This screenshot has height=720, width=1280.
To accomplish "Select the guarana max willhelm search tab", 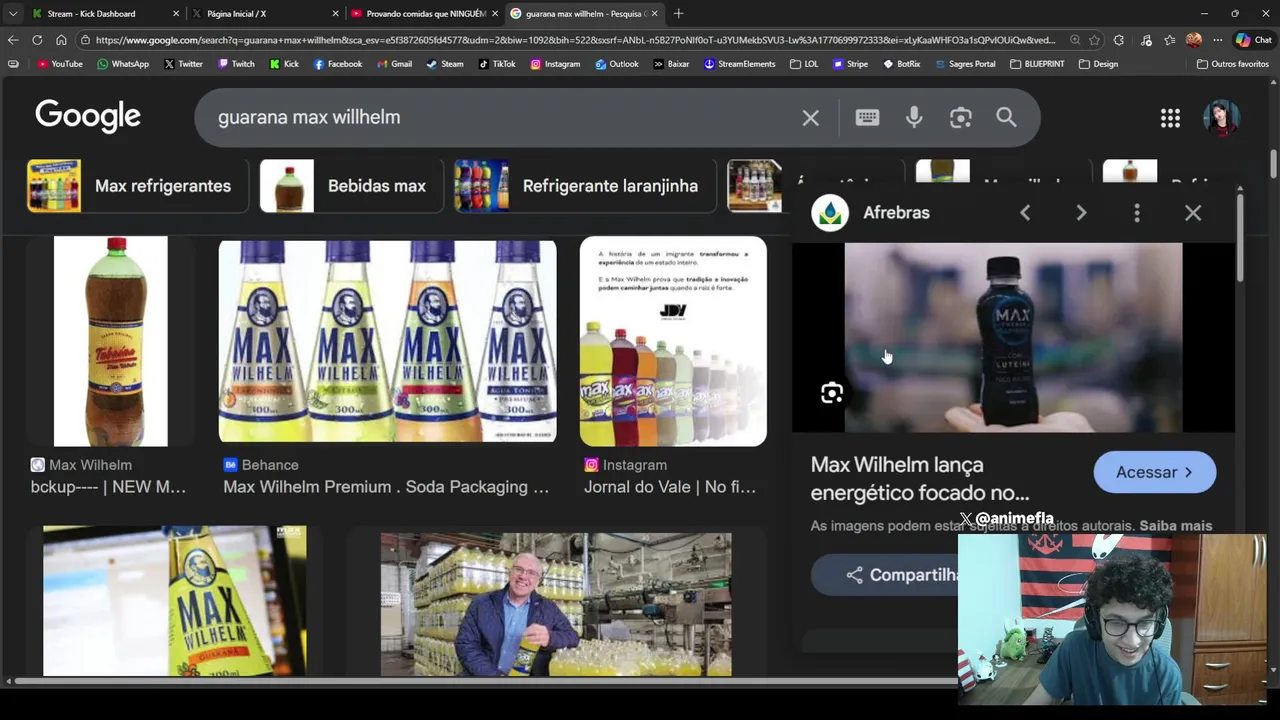I will coord(584,14).
